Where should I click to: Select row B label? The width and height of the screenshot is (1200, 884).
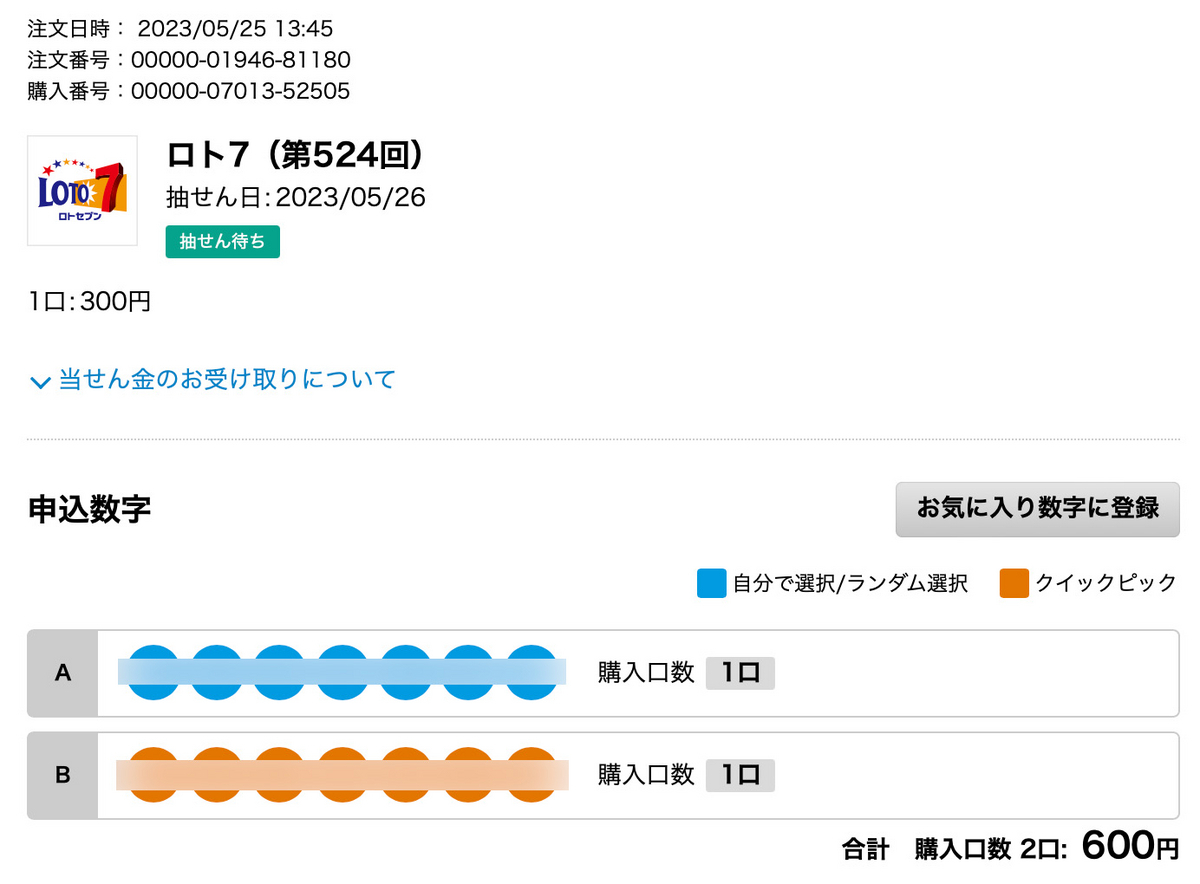point(63,775)
